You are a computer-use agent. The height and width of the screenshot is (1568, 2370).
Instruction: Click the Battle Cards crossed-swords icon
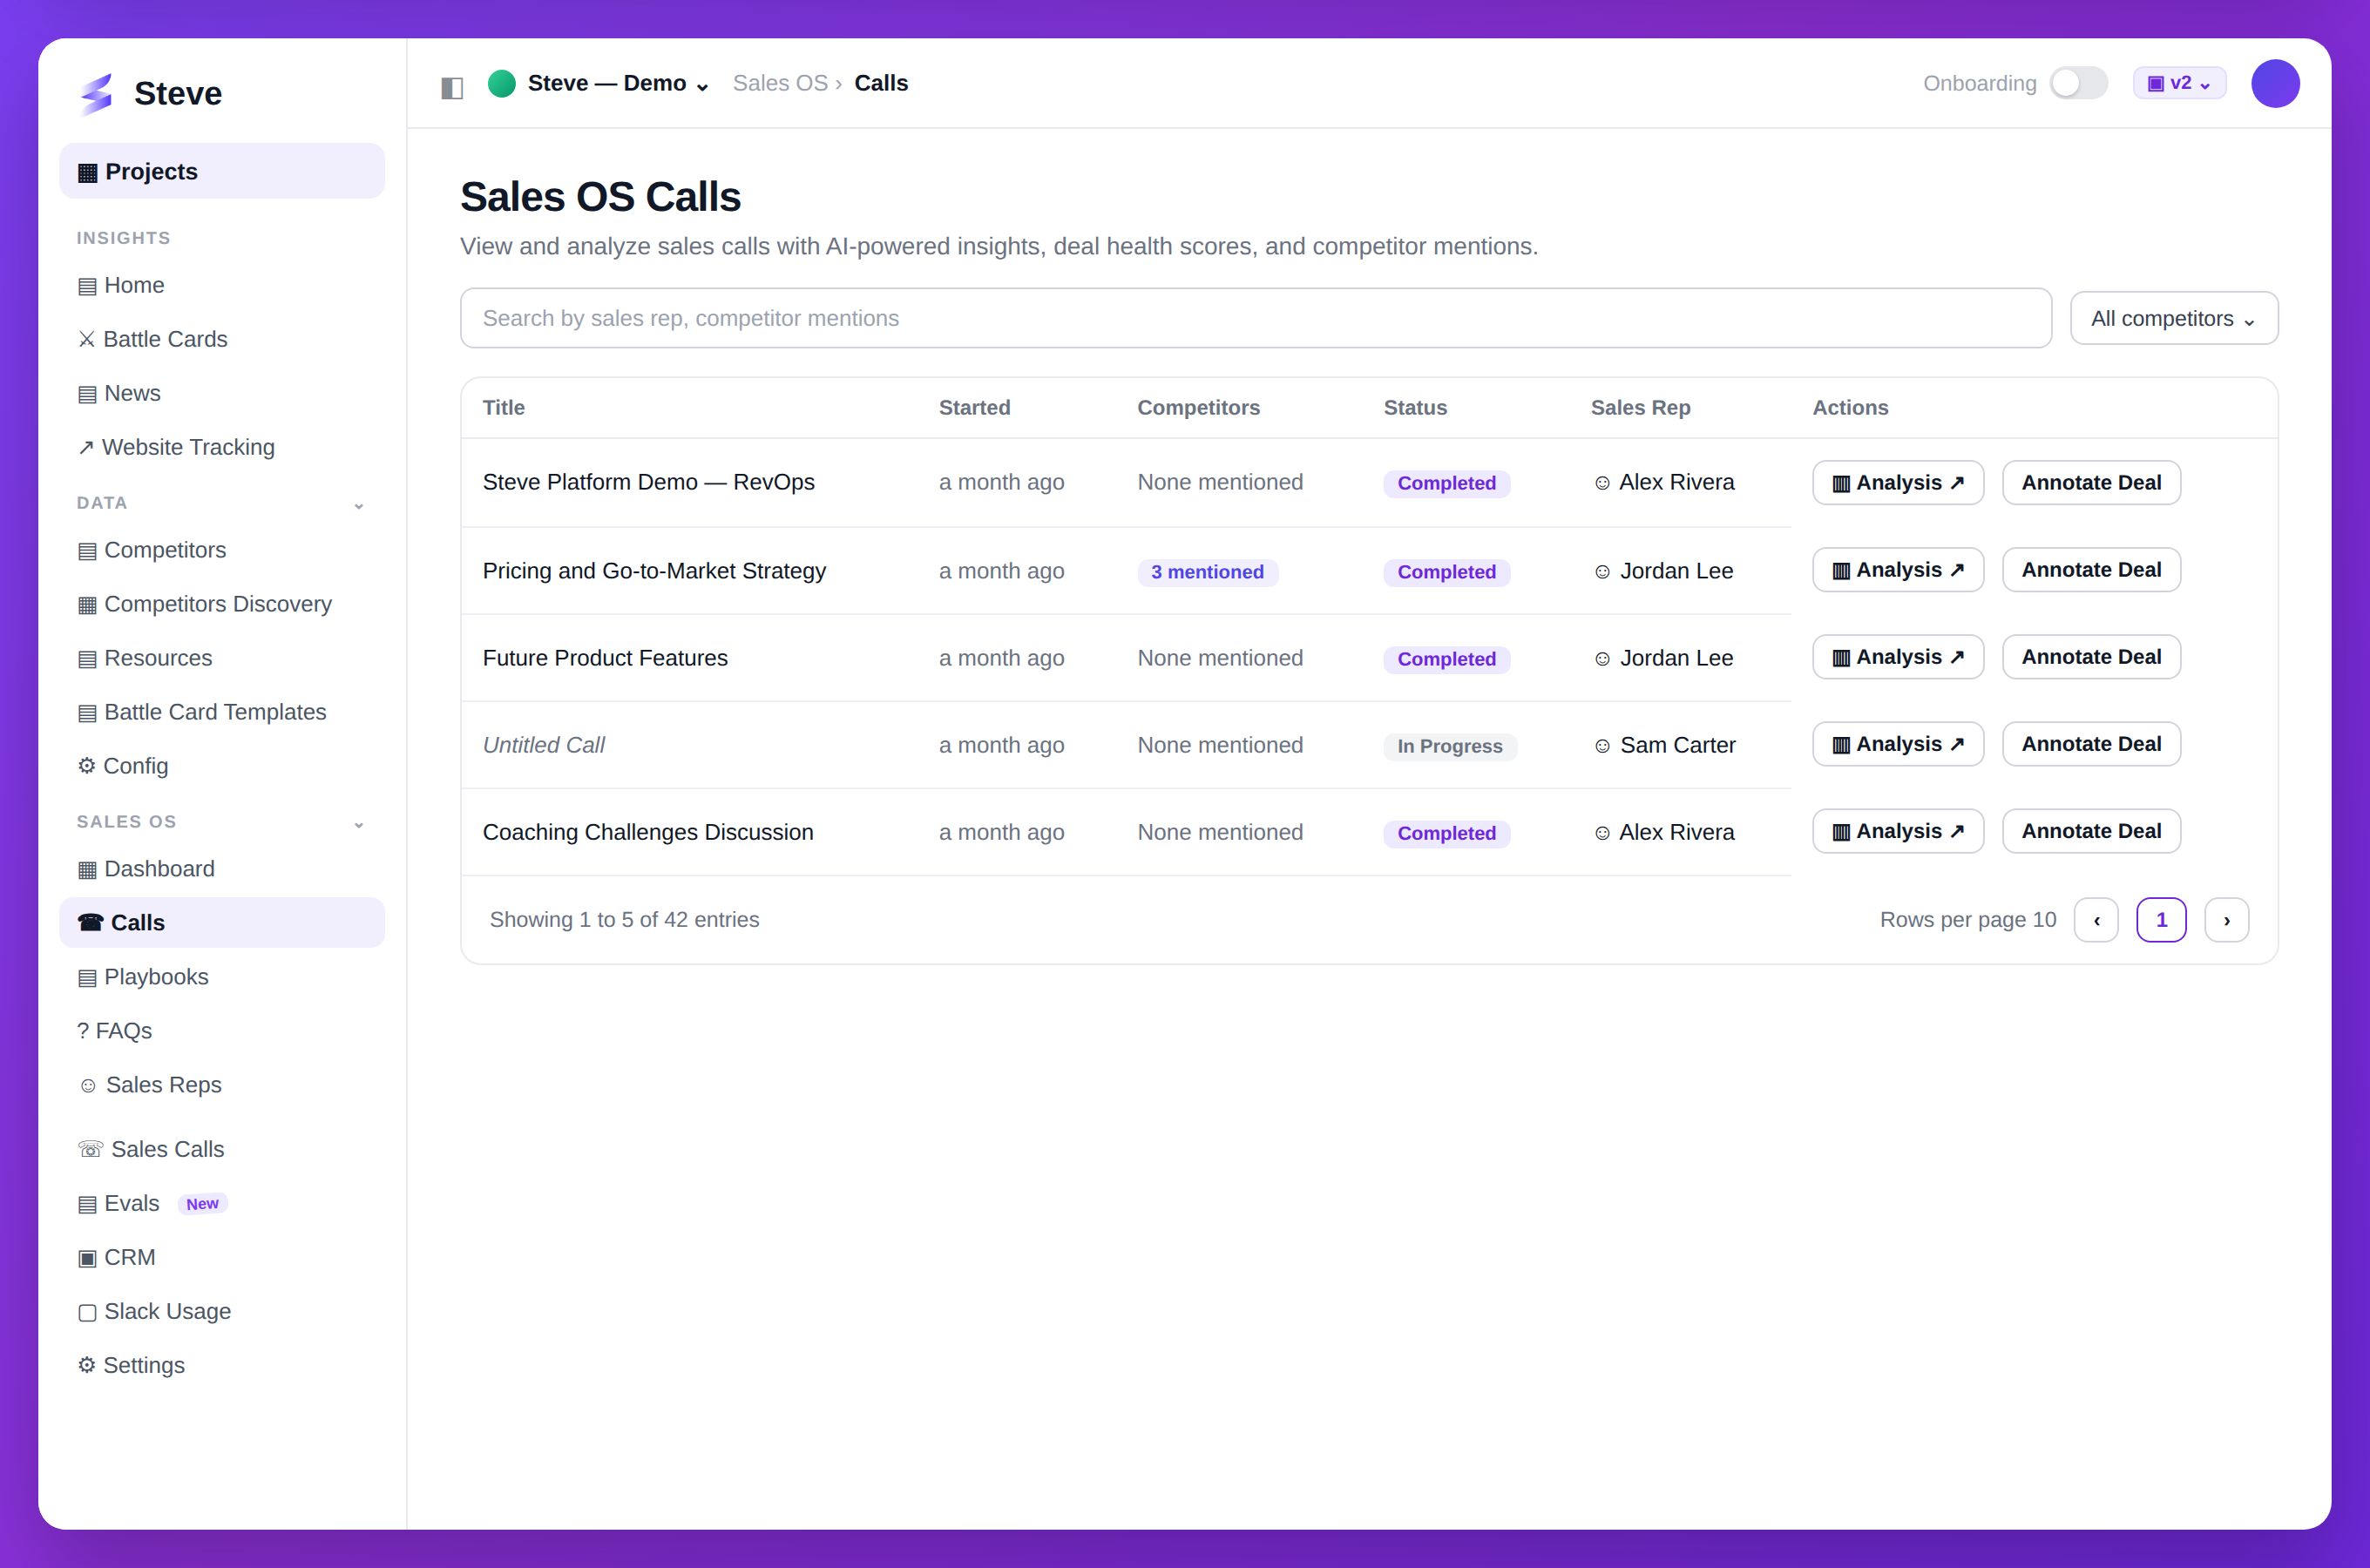tap(87, 340)
